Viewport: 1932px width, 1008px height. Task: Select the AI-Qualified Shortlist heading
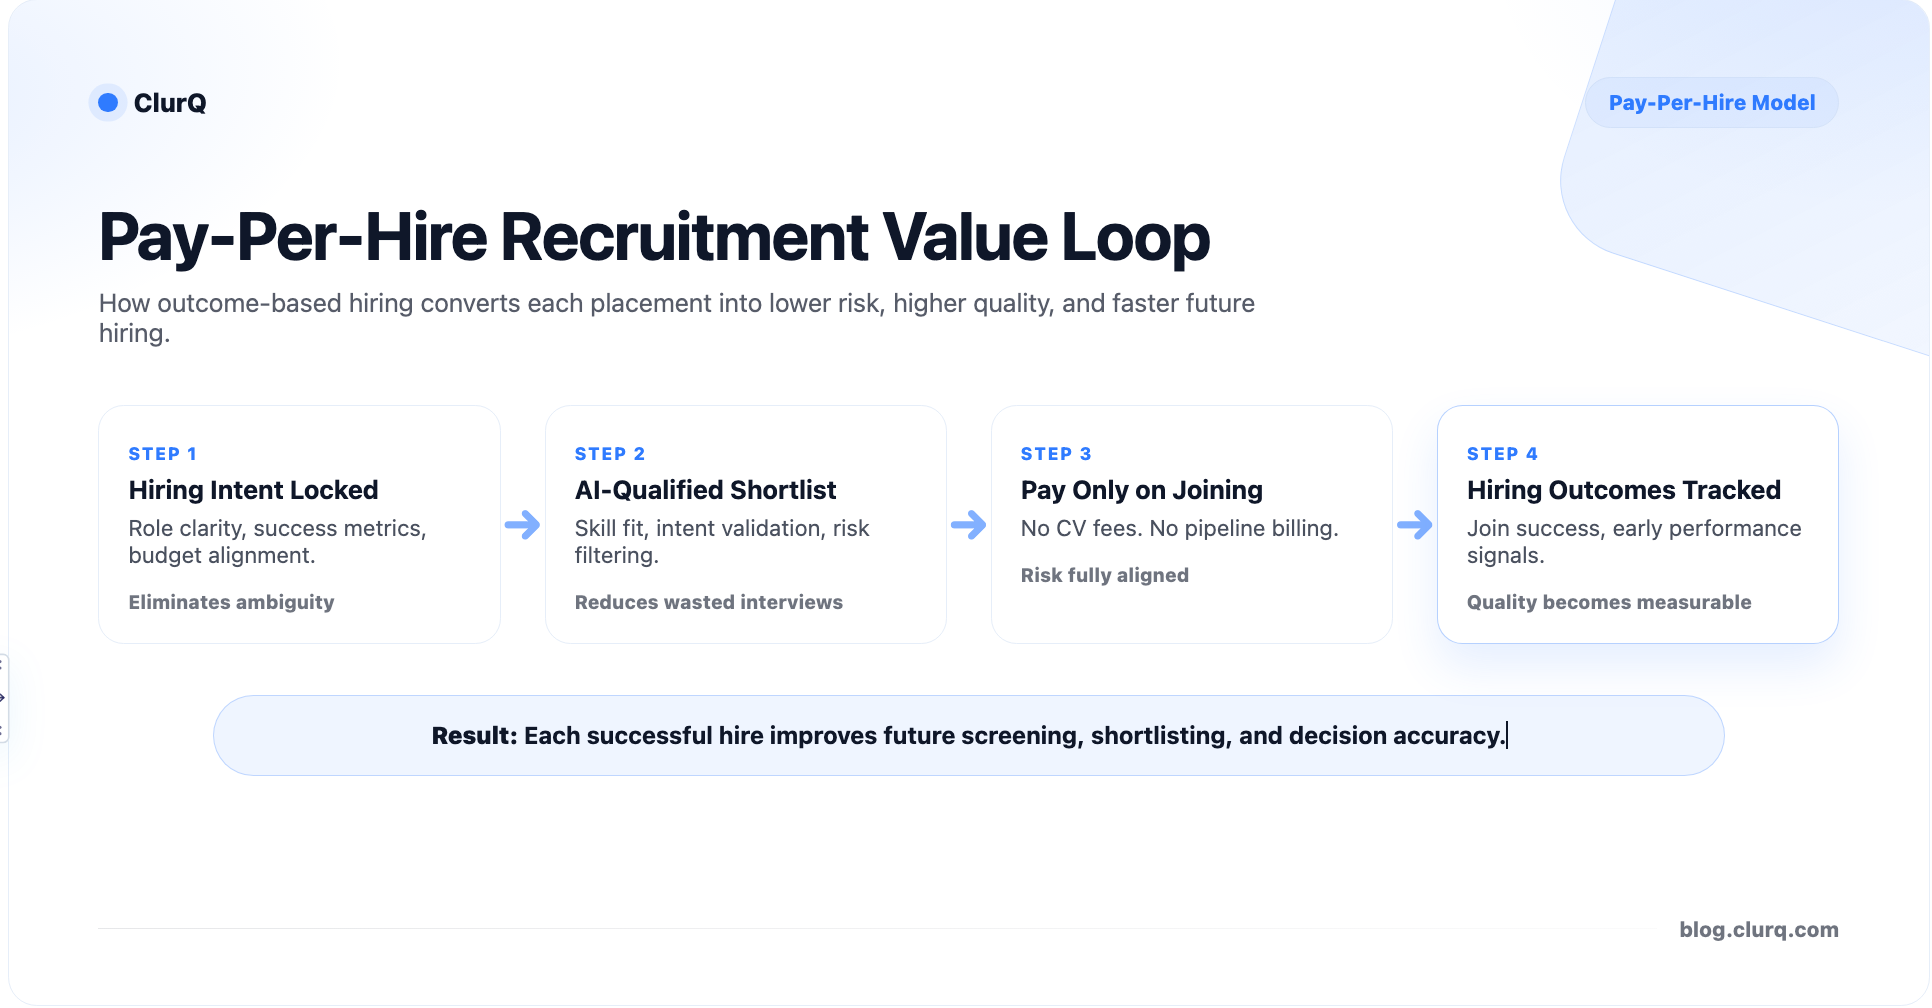pyautogui.click(x=705, y=490)
